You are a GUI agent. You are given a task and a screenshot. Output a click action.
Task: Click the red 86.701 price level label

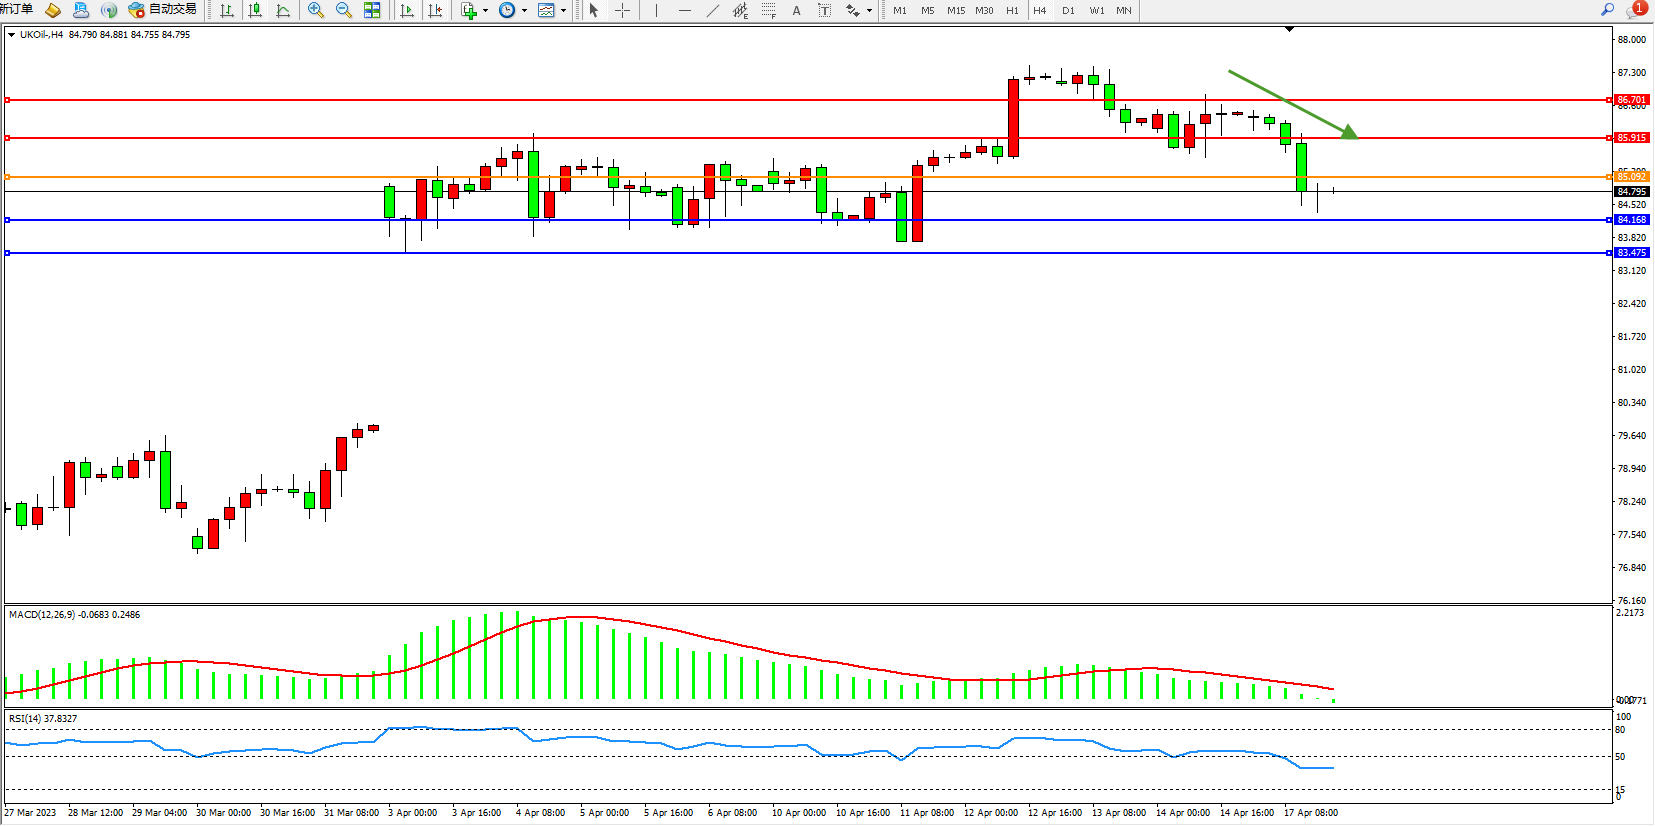(x=1631, y=100)
